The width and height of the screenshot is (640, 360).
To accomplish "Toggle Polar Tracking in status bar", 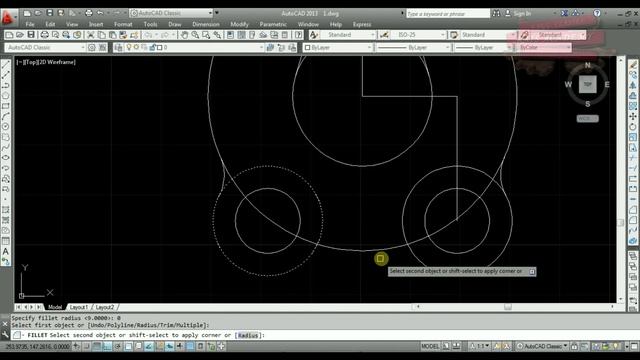I will (x=118, y=347).
